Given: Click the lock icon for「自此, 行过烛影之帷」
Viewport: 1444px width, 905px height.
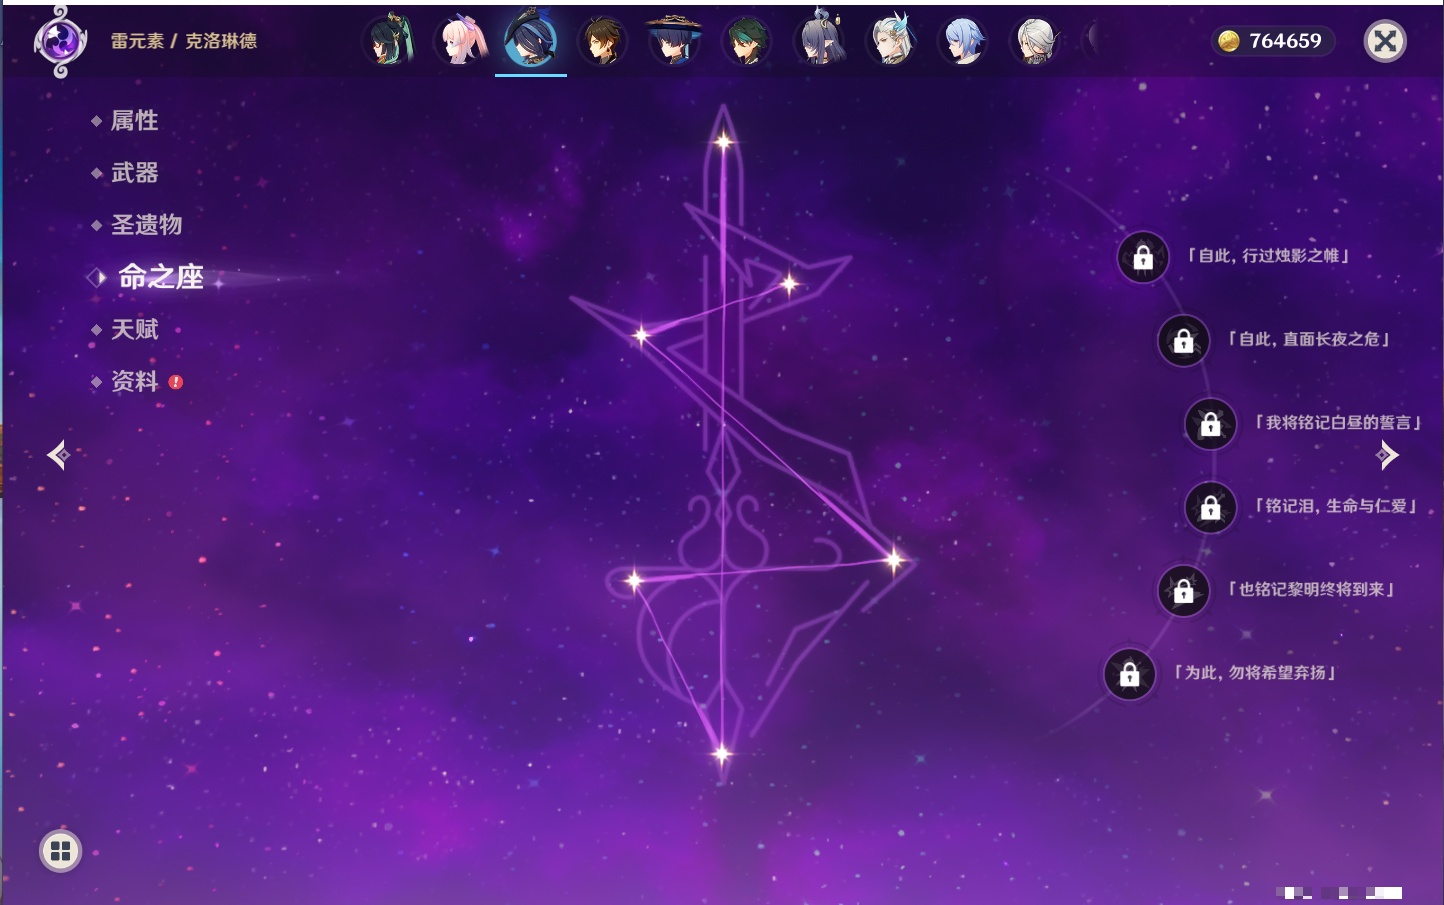Looking at the screenshot, I should pyautogui.click(x=1143, y=258).
